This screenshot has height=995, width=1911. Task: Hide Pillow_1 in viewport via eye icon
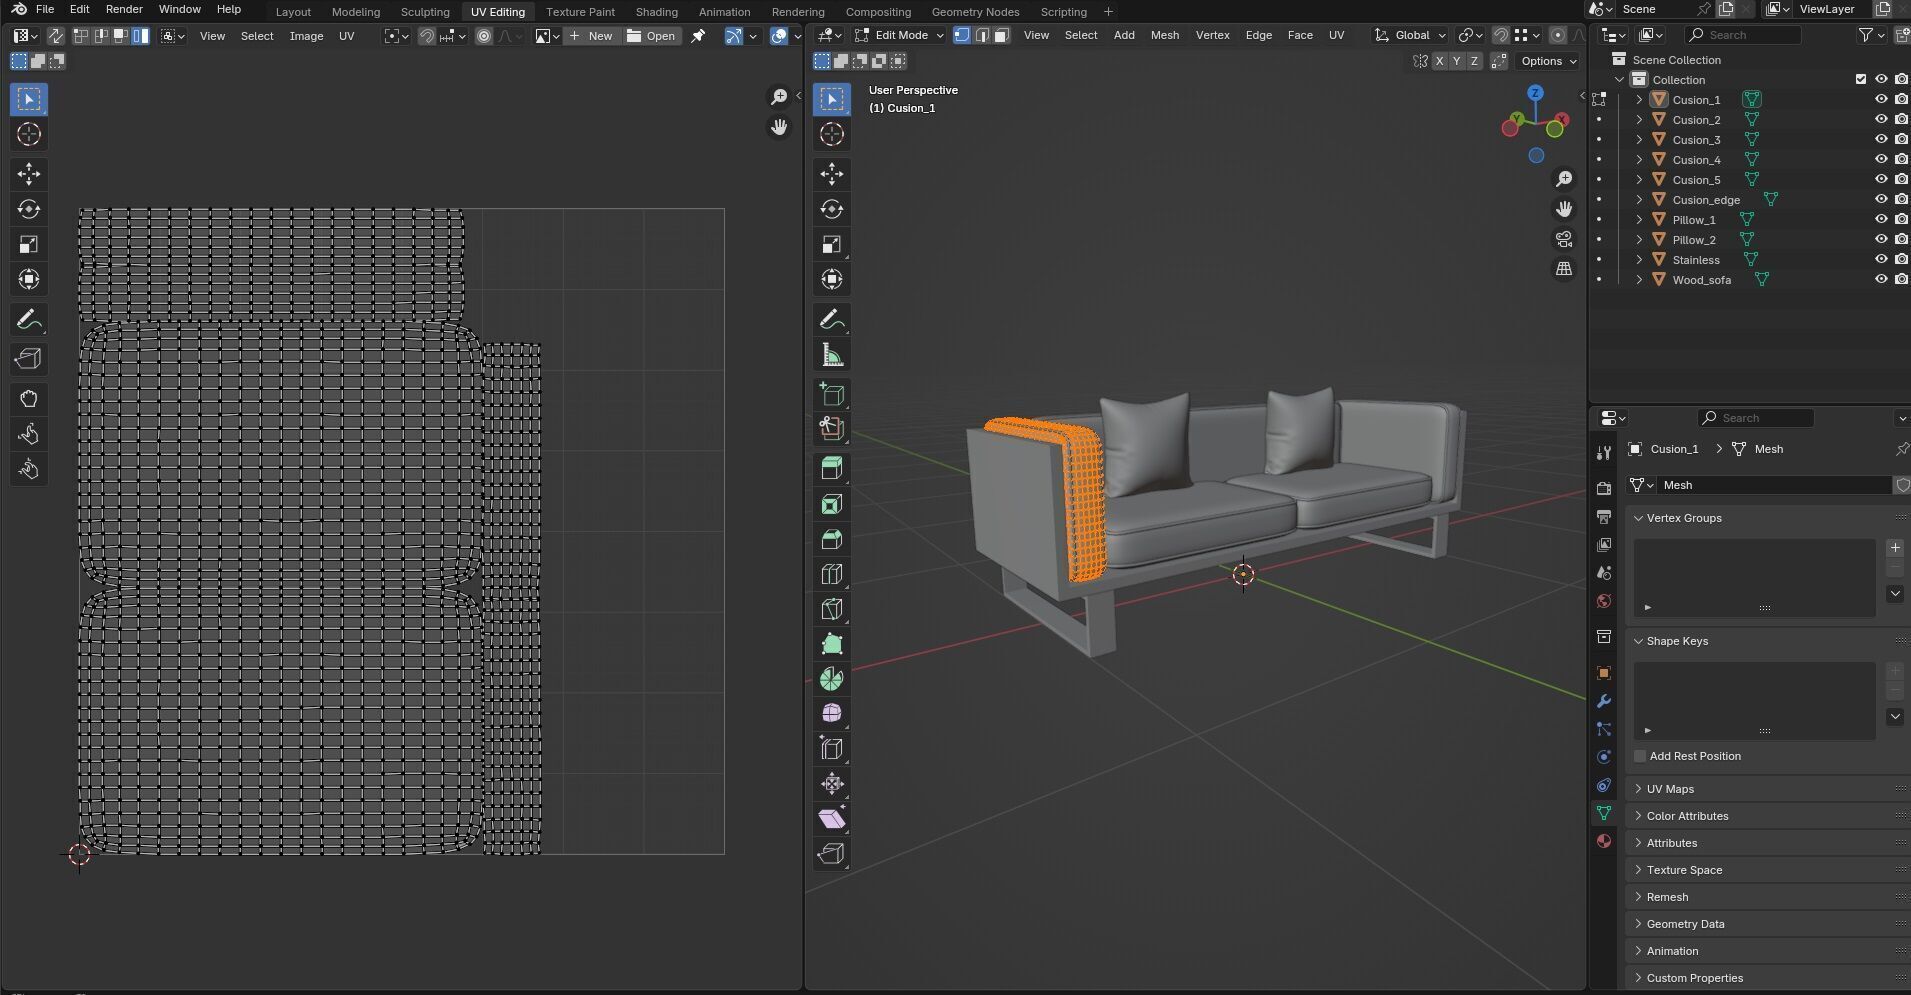pos(1880,219)
